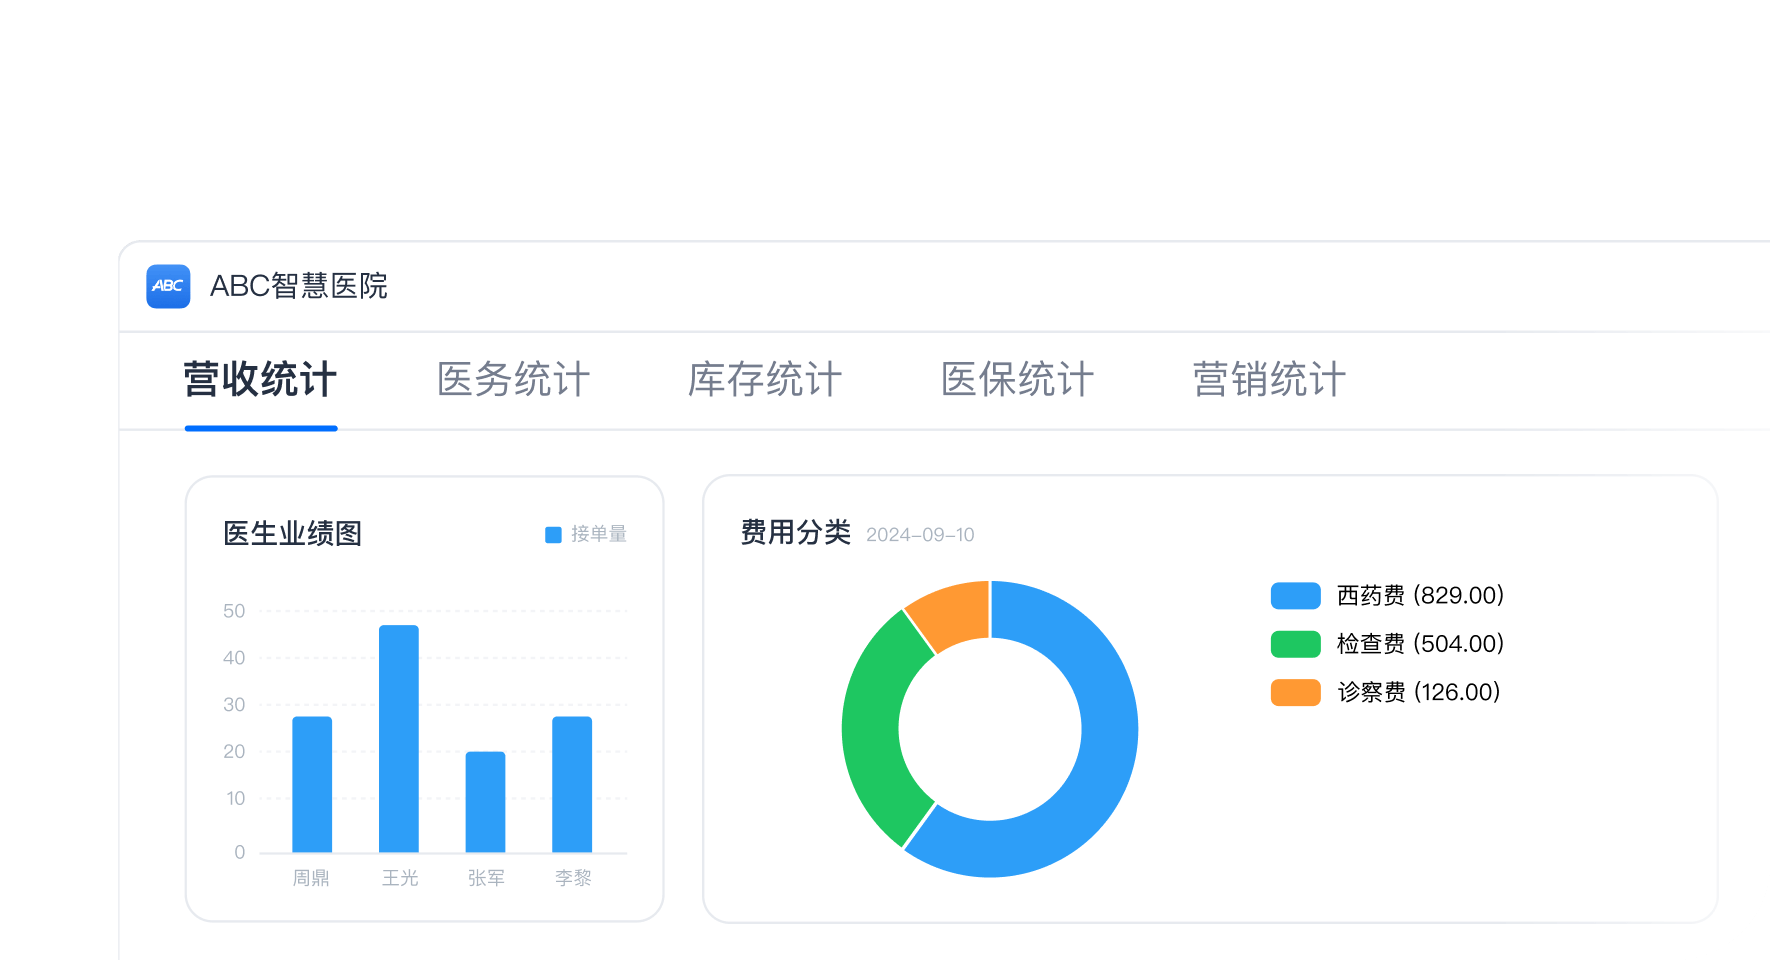Select the active 营收统计 tab
The height and width of the screenshot is (960, 1770).
[259, 381]
